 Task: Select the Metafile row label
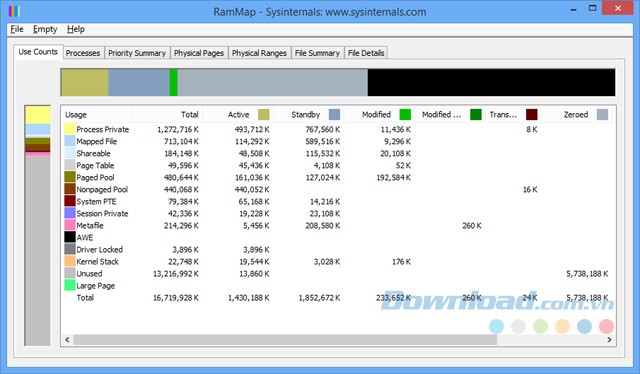tap(90, 225)
